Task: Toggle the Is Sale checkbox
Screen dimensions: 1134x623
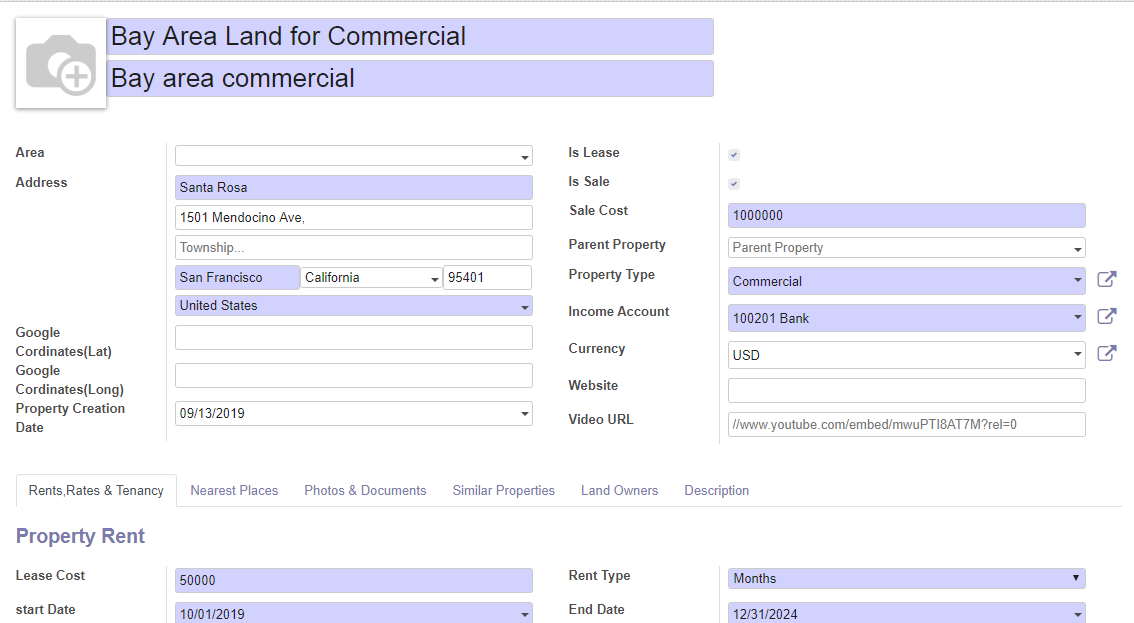Action: pyautogui.click(x=734, y=184)
